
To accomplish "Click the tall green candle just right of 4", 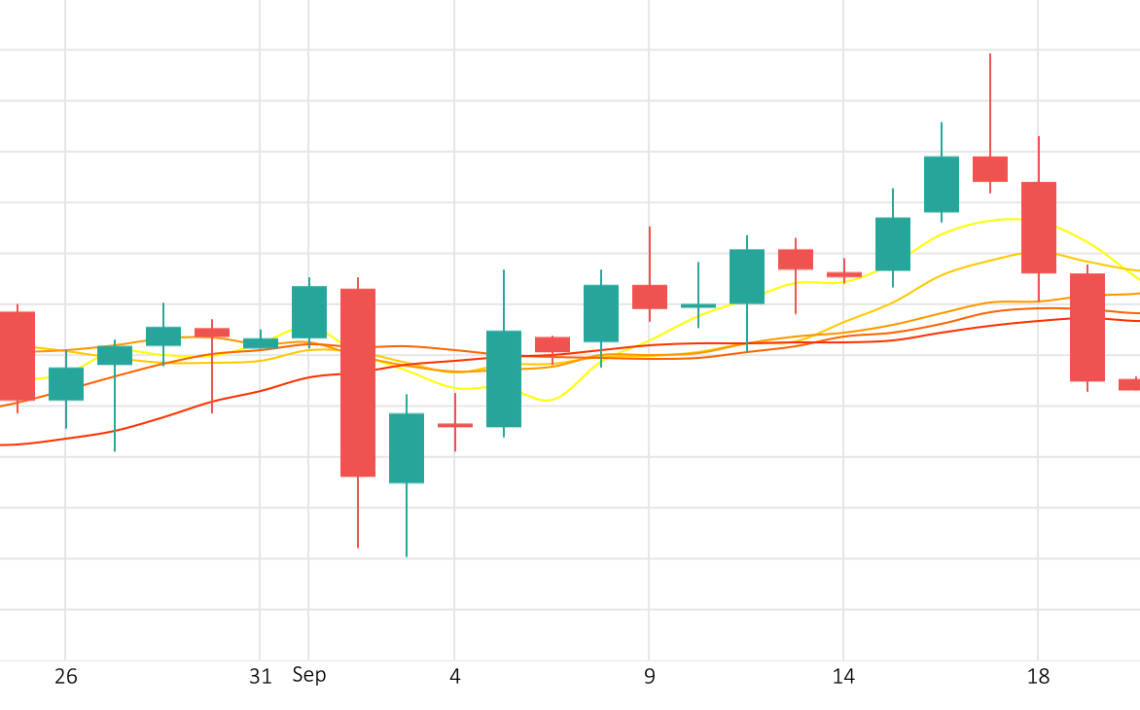I will [504, 378].
